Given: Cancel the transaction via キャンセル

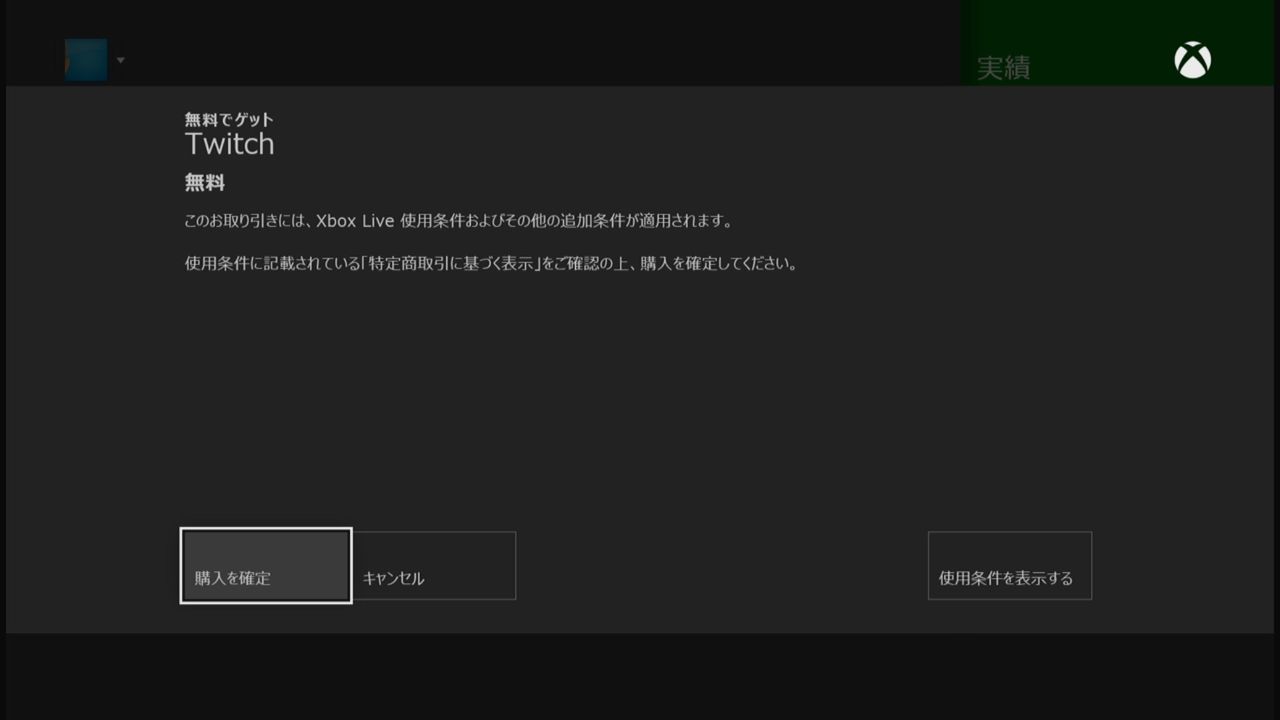Looking at the screenshot, I should tap(434, 565).
